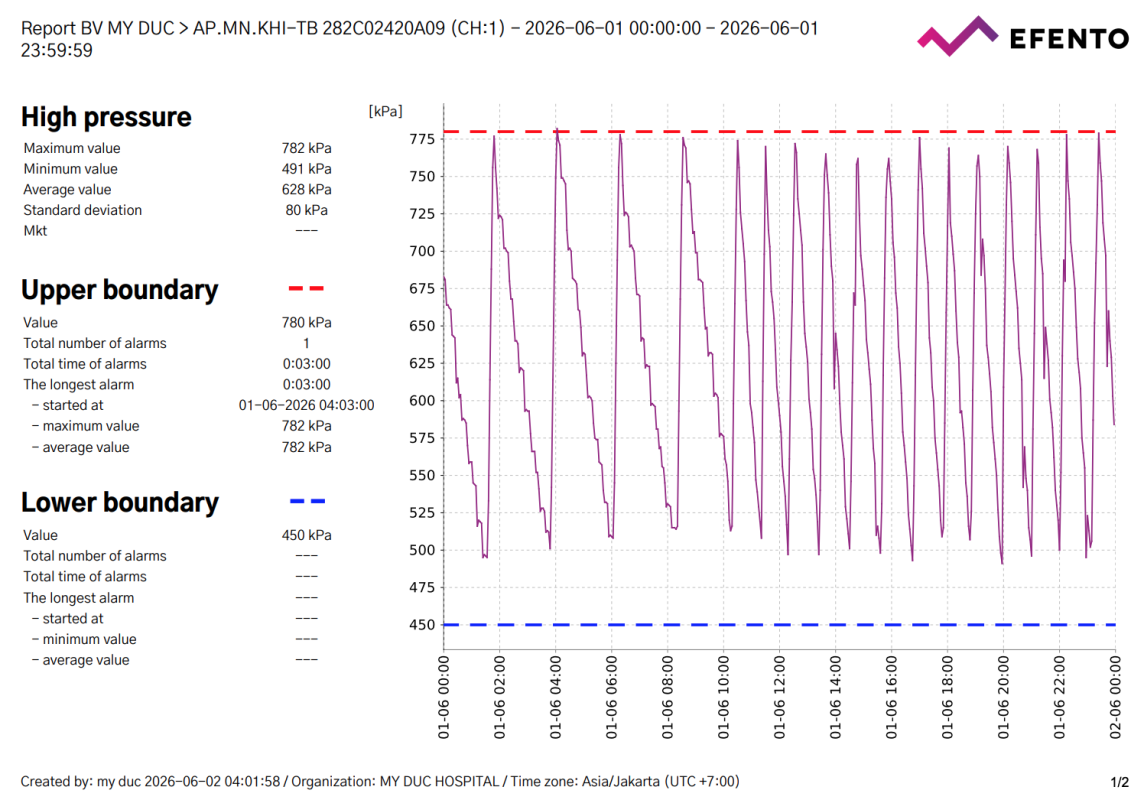The height and width of the screenshot is (800, 1144).
Task: Click the 'Mkt' row label
Action: (35, 230)
